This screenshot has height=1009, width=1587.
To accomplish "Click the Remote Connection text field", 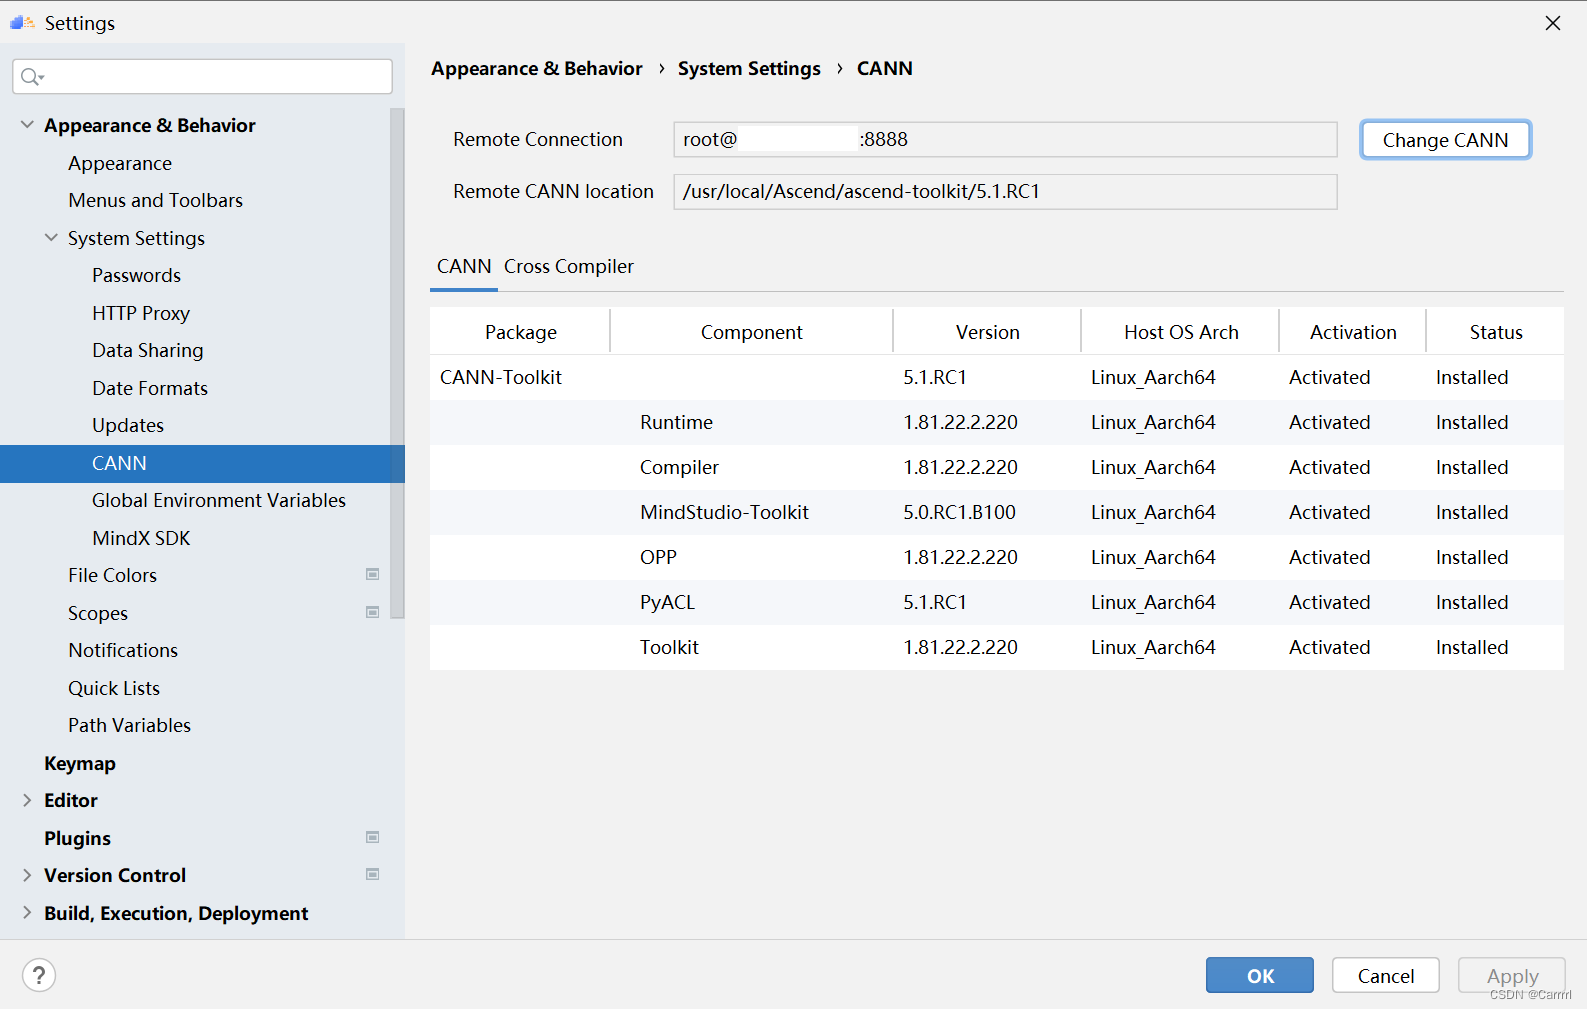I will pos(1005,140).
